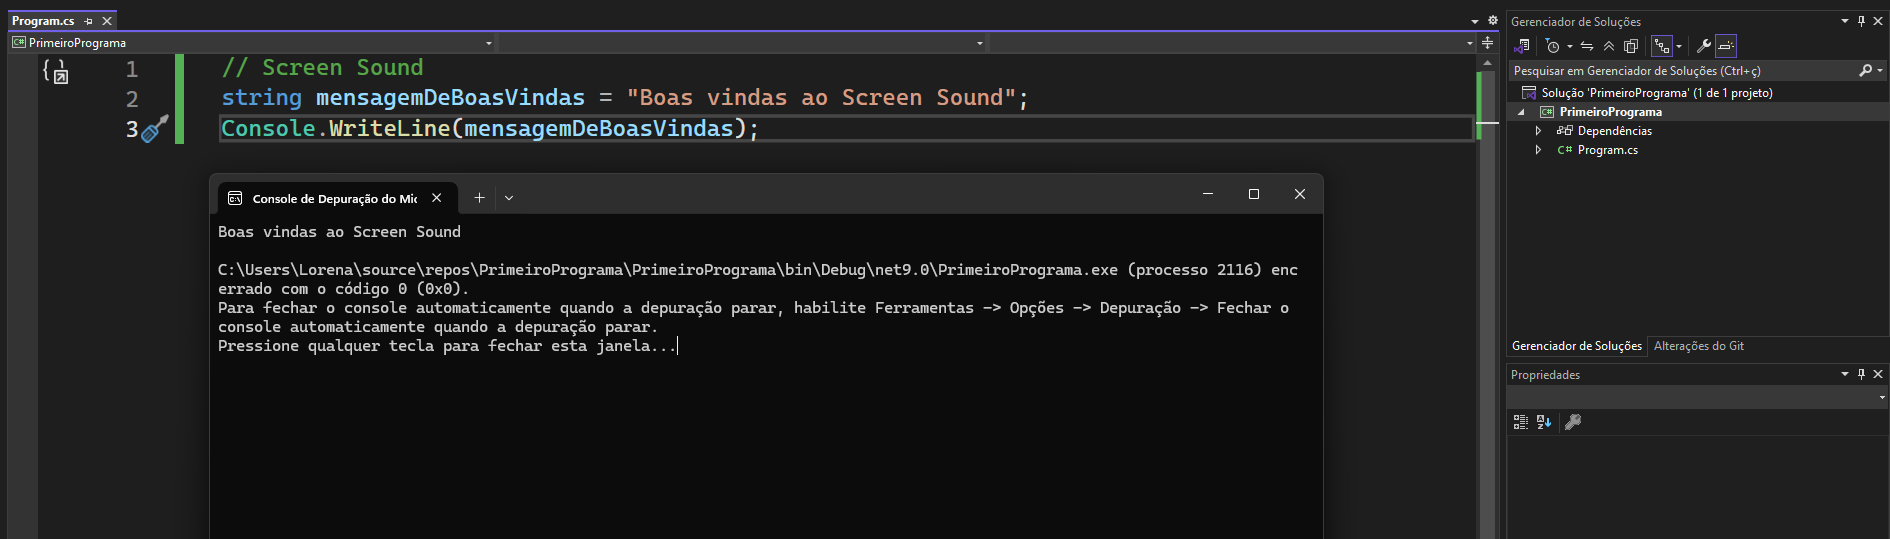Click the Solution Explorer search field

point(1682,71)
